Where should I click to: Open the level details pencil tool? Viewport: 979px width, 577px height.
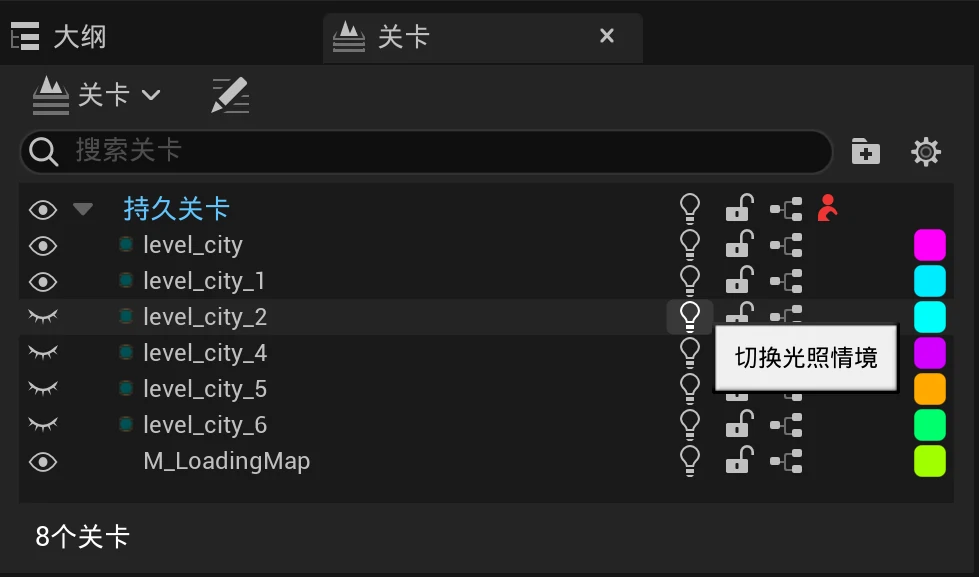point(230,96)
